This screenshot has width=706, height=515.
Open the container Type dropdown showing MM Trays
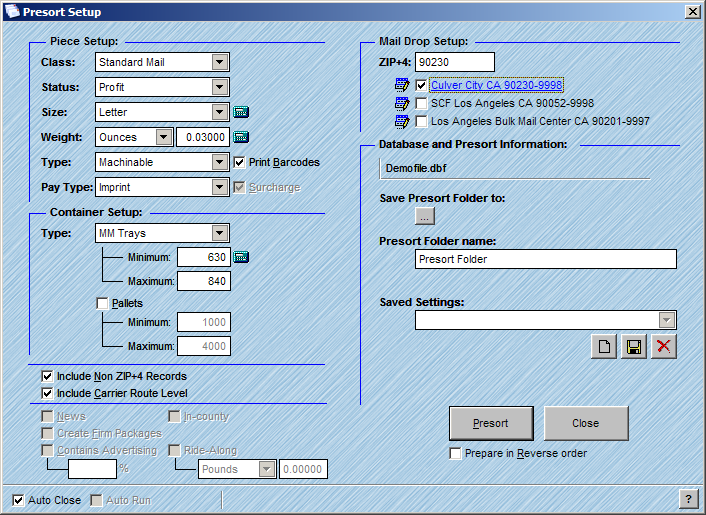click(220, 233)
